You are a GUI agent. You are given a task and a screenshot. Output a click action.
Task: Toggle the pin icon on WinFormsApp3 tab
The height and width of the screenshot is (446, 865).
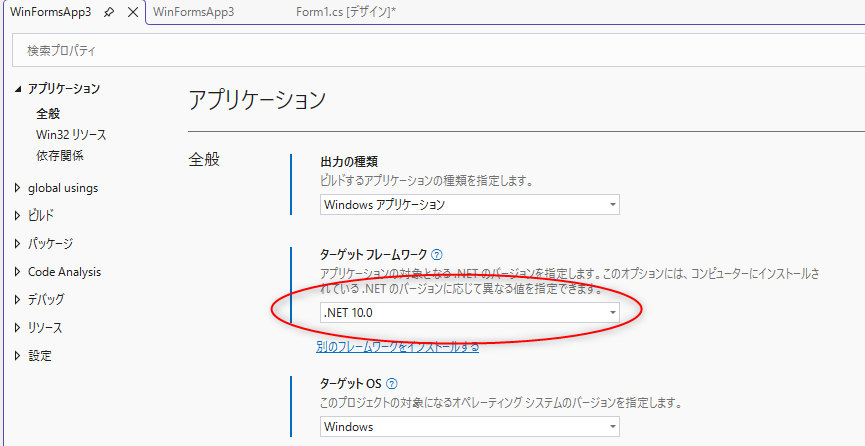pyautogui.click(x=109, y=13)
